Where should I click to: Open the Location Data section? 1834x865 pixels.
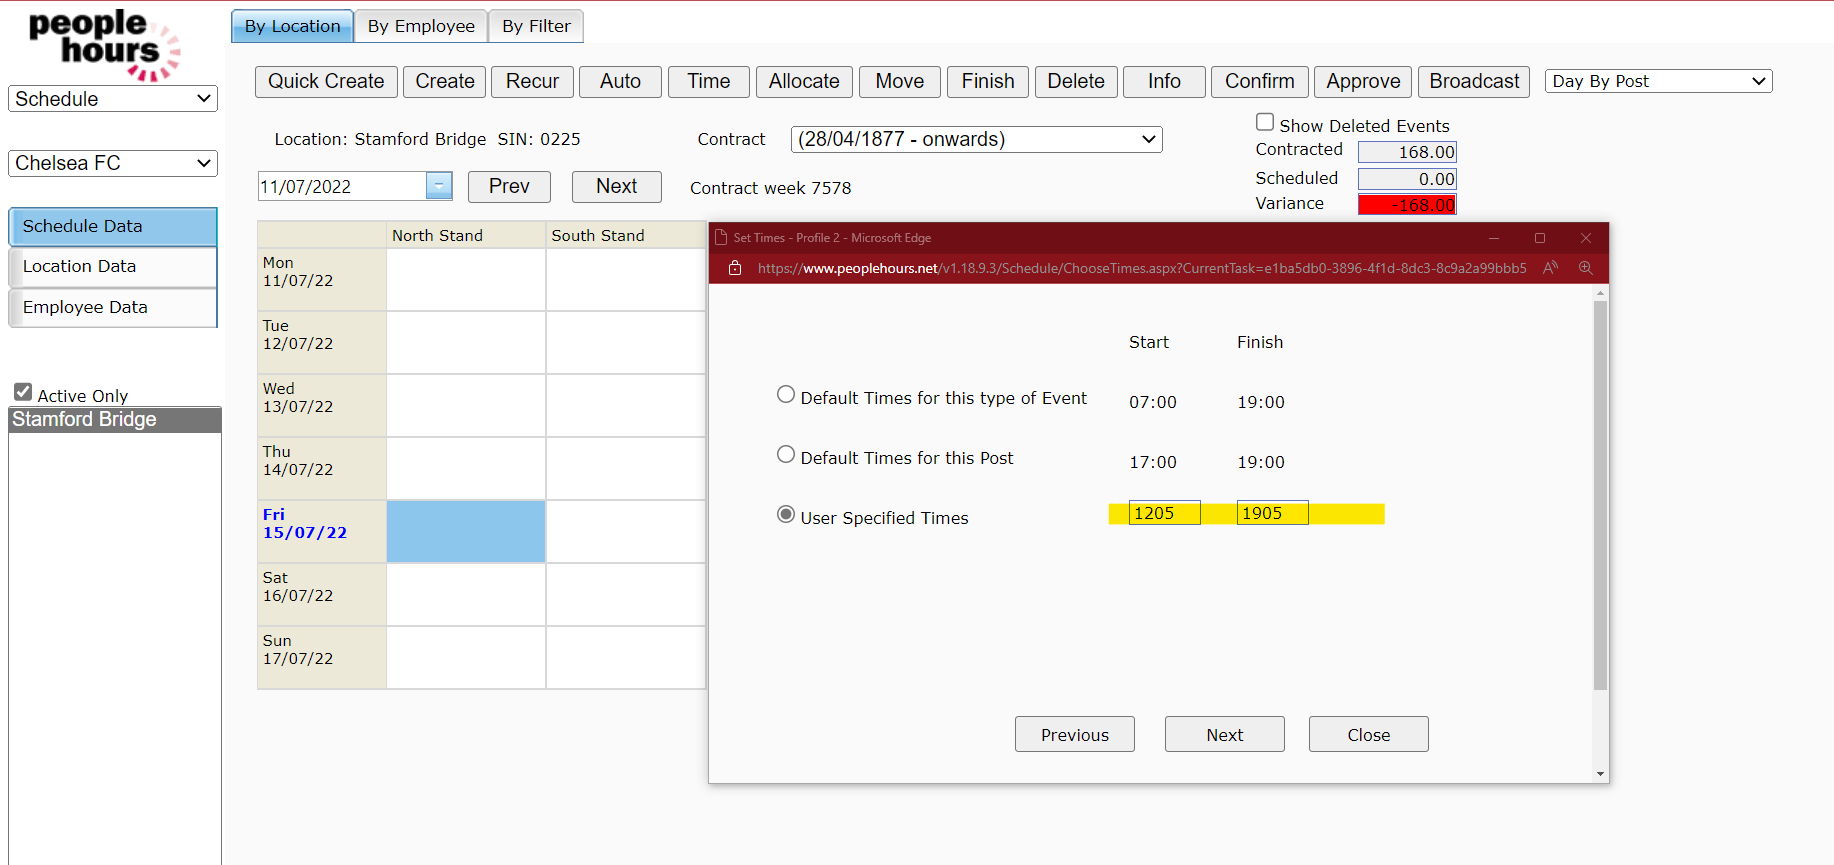point(113,267)
